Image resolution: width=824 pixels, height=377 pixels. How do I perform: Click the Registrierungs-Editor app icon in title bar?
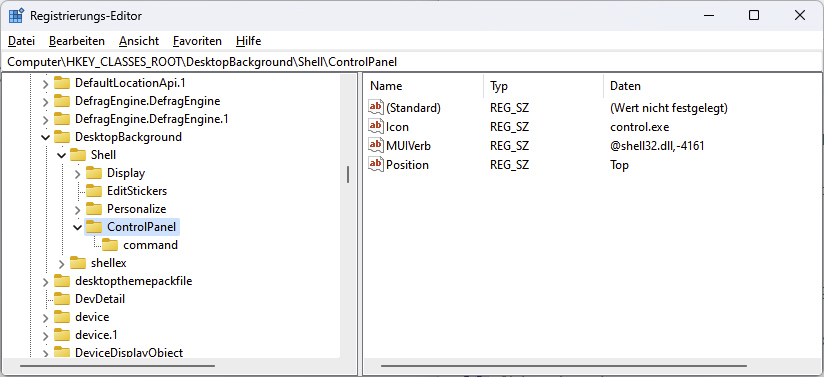point(16,16)
